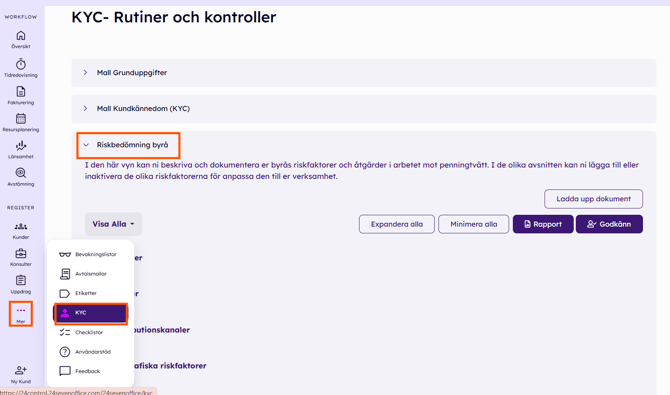The height and width of the screenshot is (395, 670).
Task: Go to Fakturering document icon
Action: pos(21,91)
